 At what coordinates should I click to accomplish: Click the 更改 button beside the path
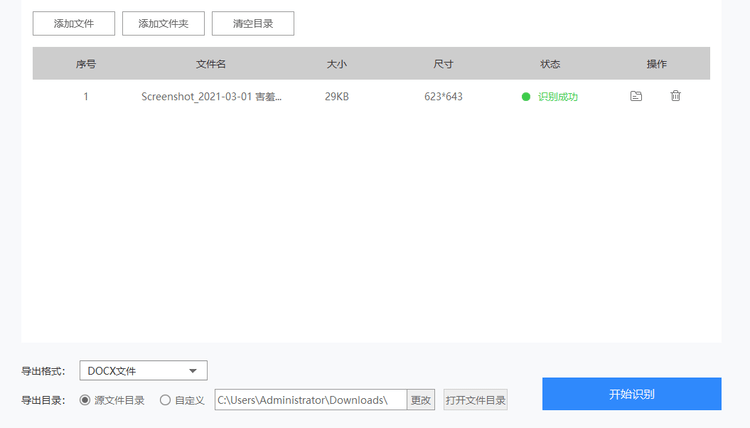click(x=421, y=400)
